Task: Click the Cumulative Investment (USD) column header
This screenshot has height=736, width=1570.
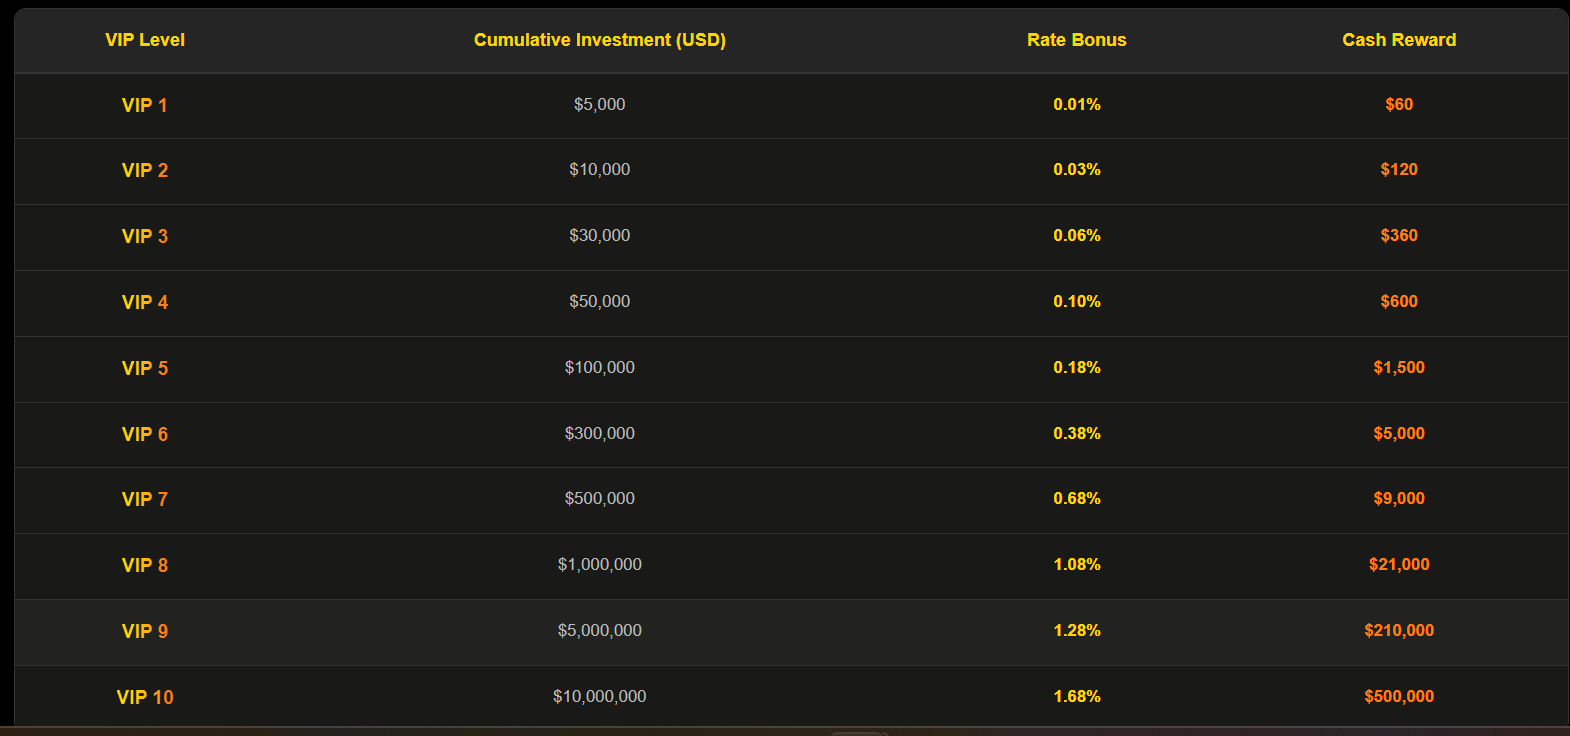Action: click(x=599, y=40)
